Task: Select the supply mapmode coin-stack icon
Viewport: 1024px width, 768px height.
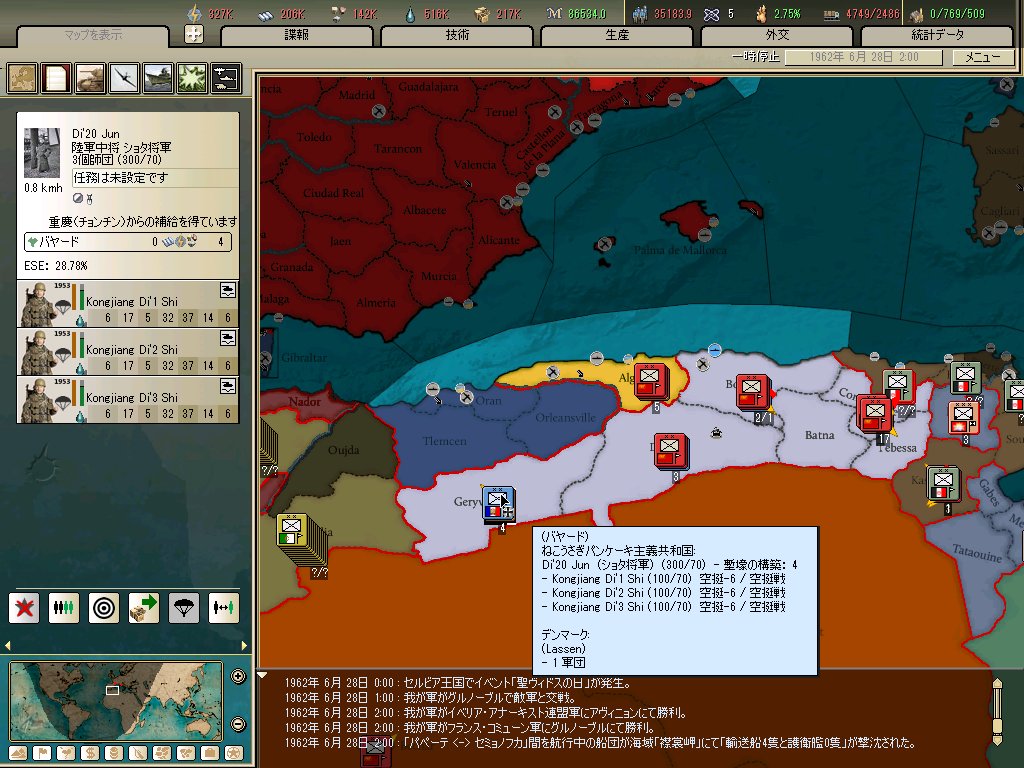Action: tap(114, 754)
